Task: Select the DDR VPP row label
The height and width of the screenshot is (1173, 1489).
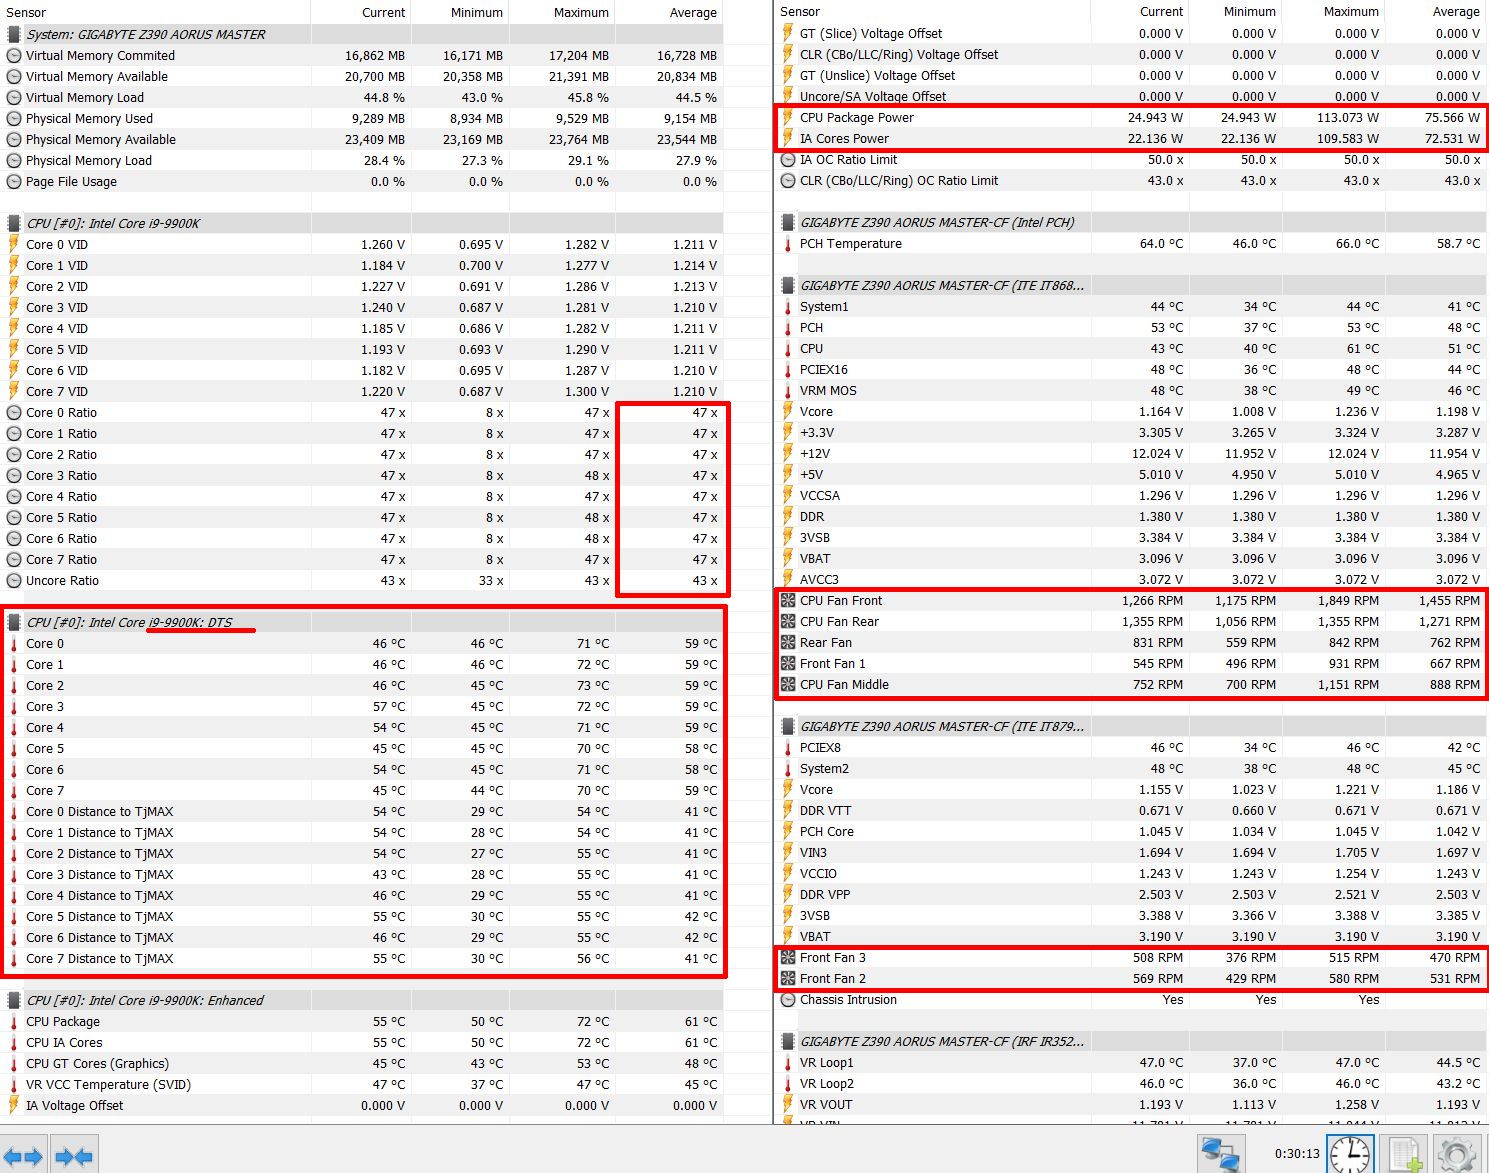Action: [825, 894]
